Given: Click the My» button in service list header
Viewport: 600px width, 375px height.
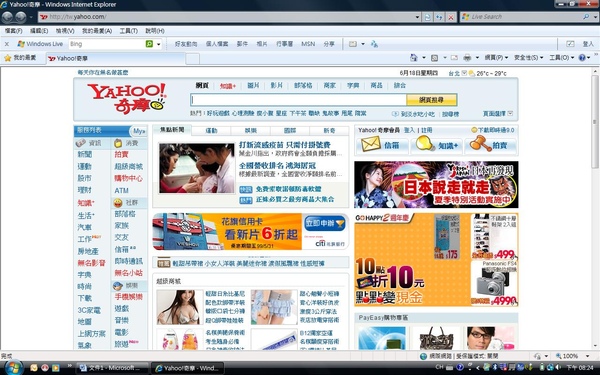Looking at the screenshot, I should [139, 131].
